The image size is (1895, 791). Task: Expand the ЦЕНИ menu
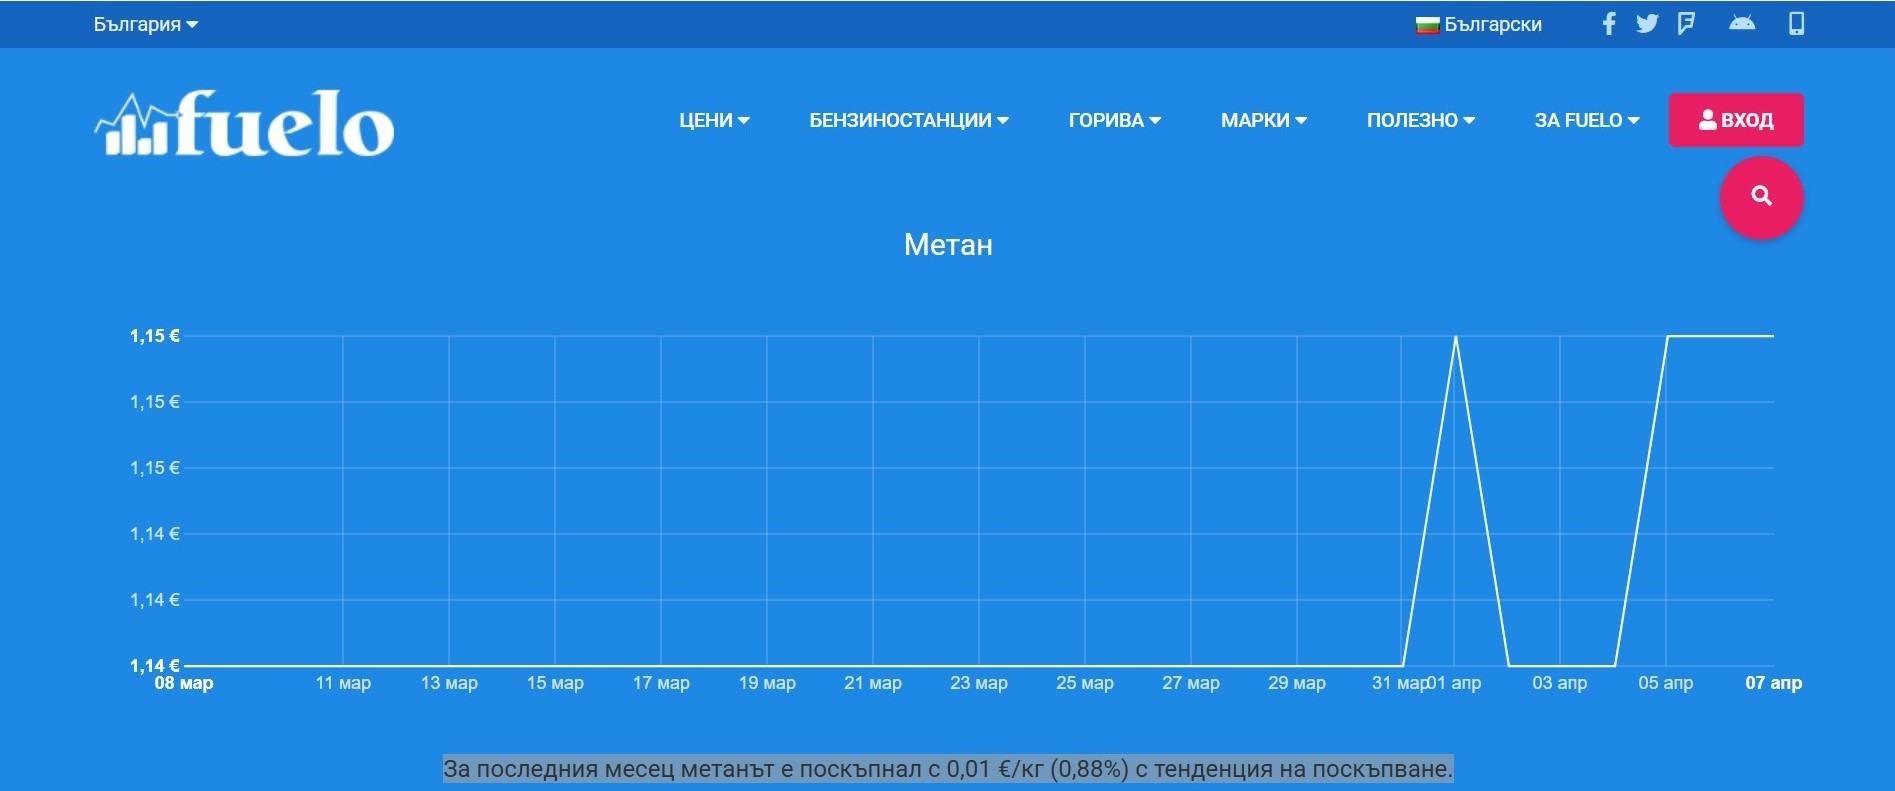tap(714, 120)
